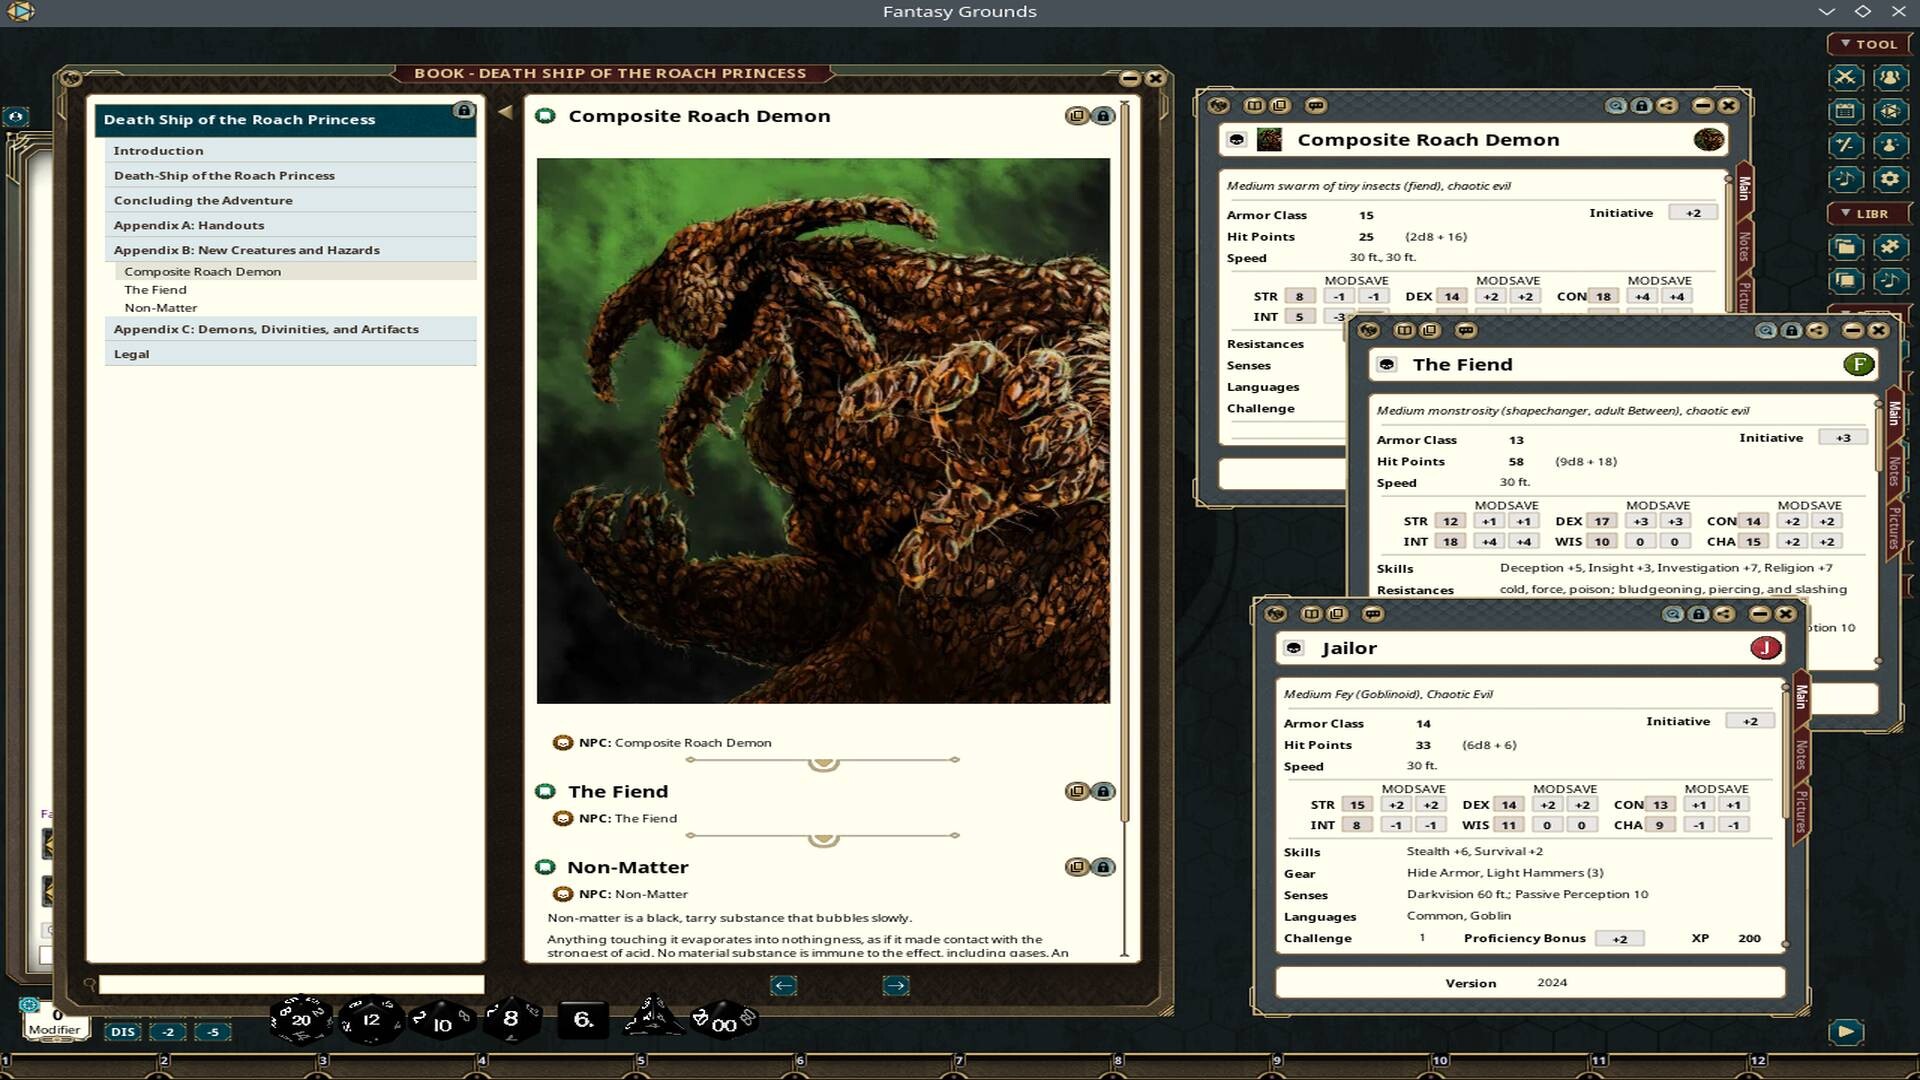1920x1080 pixels.
Task: Open the puzzle piece extensions icon under LIBR
Action: (x=1891, y=246)
